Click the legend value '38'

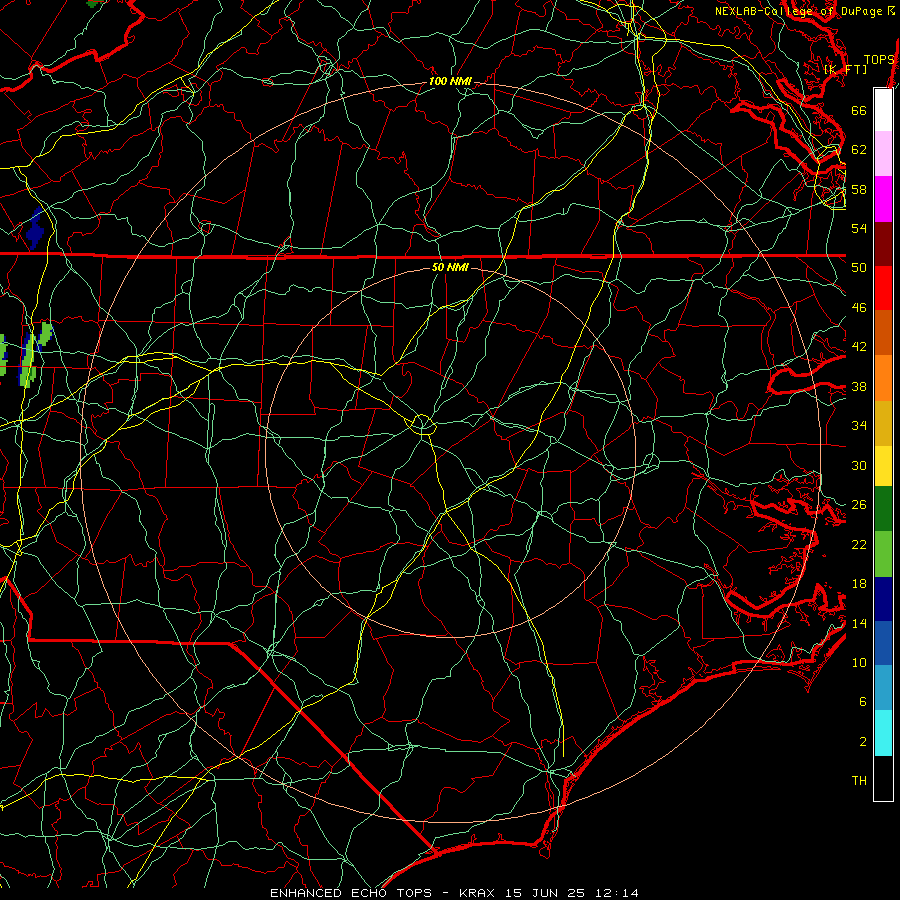point(859,387)
